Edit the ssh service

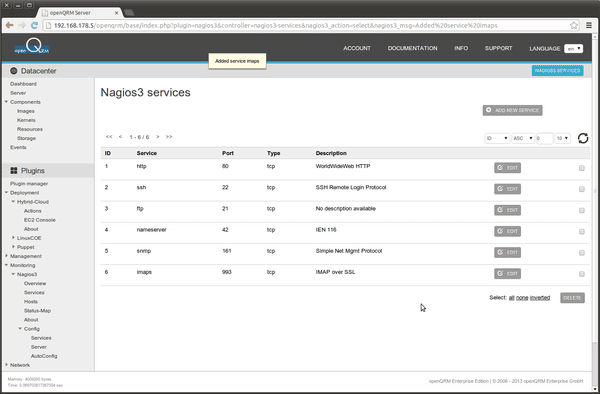(x=507, y=189)
